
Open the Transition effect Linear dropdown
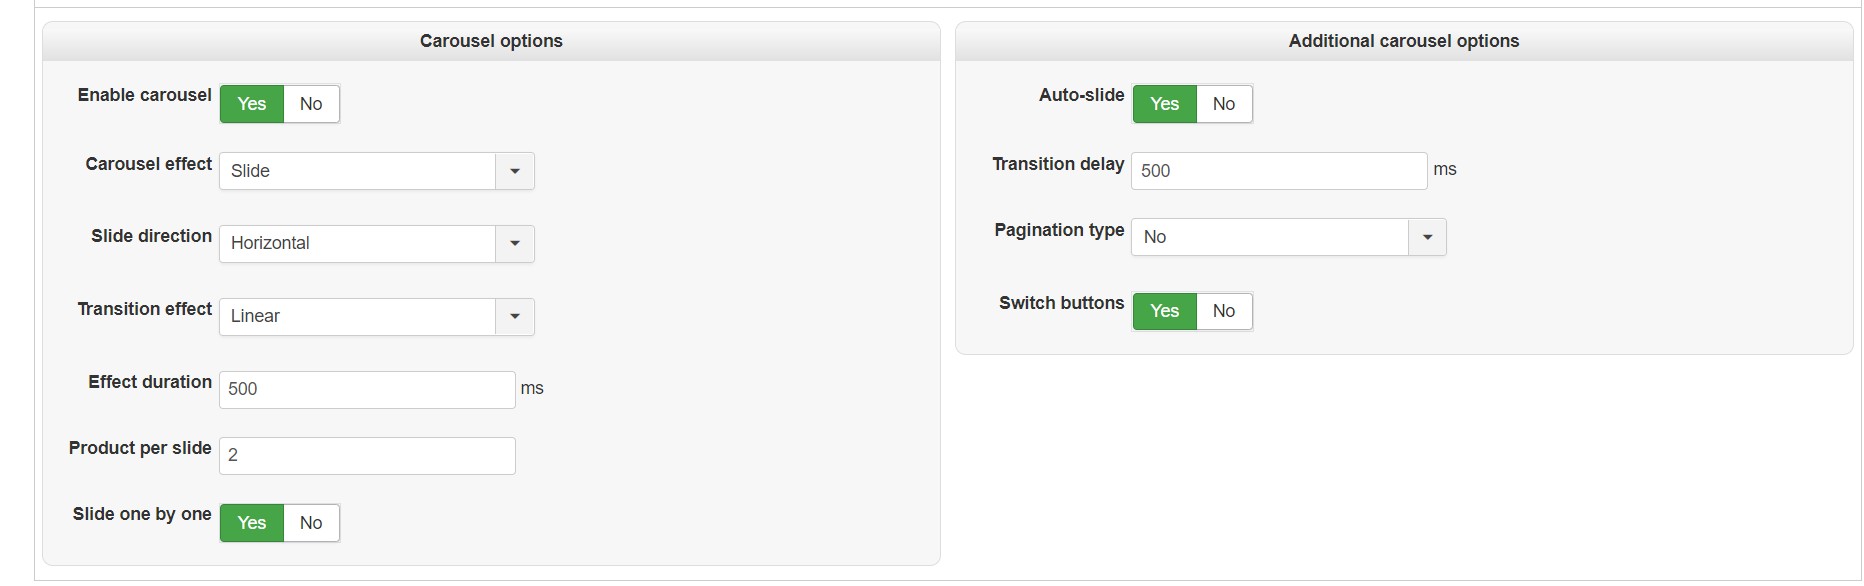click(x=376, y=317)
